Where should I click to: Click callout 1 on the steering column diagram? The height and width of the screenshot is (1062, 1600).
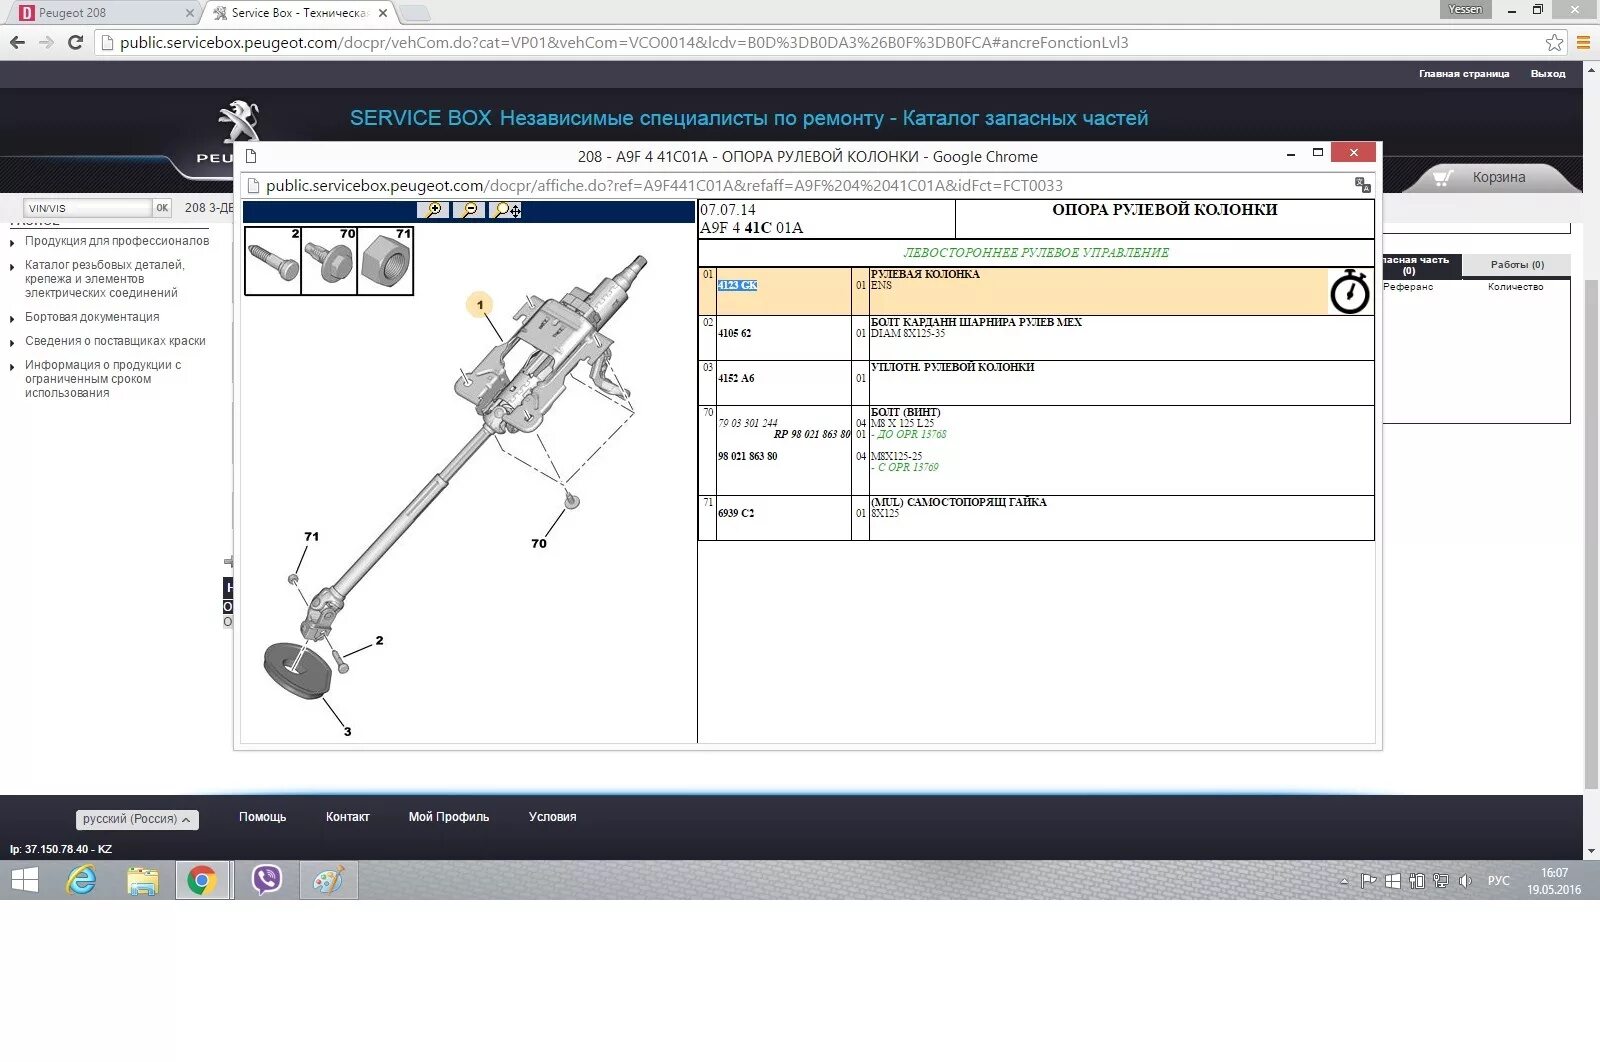480,305
